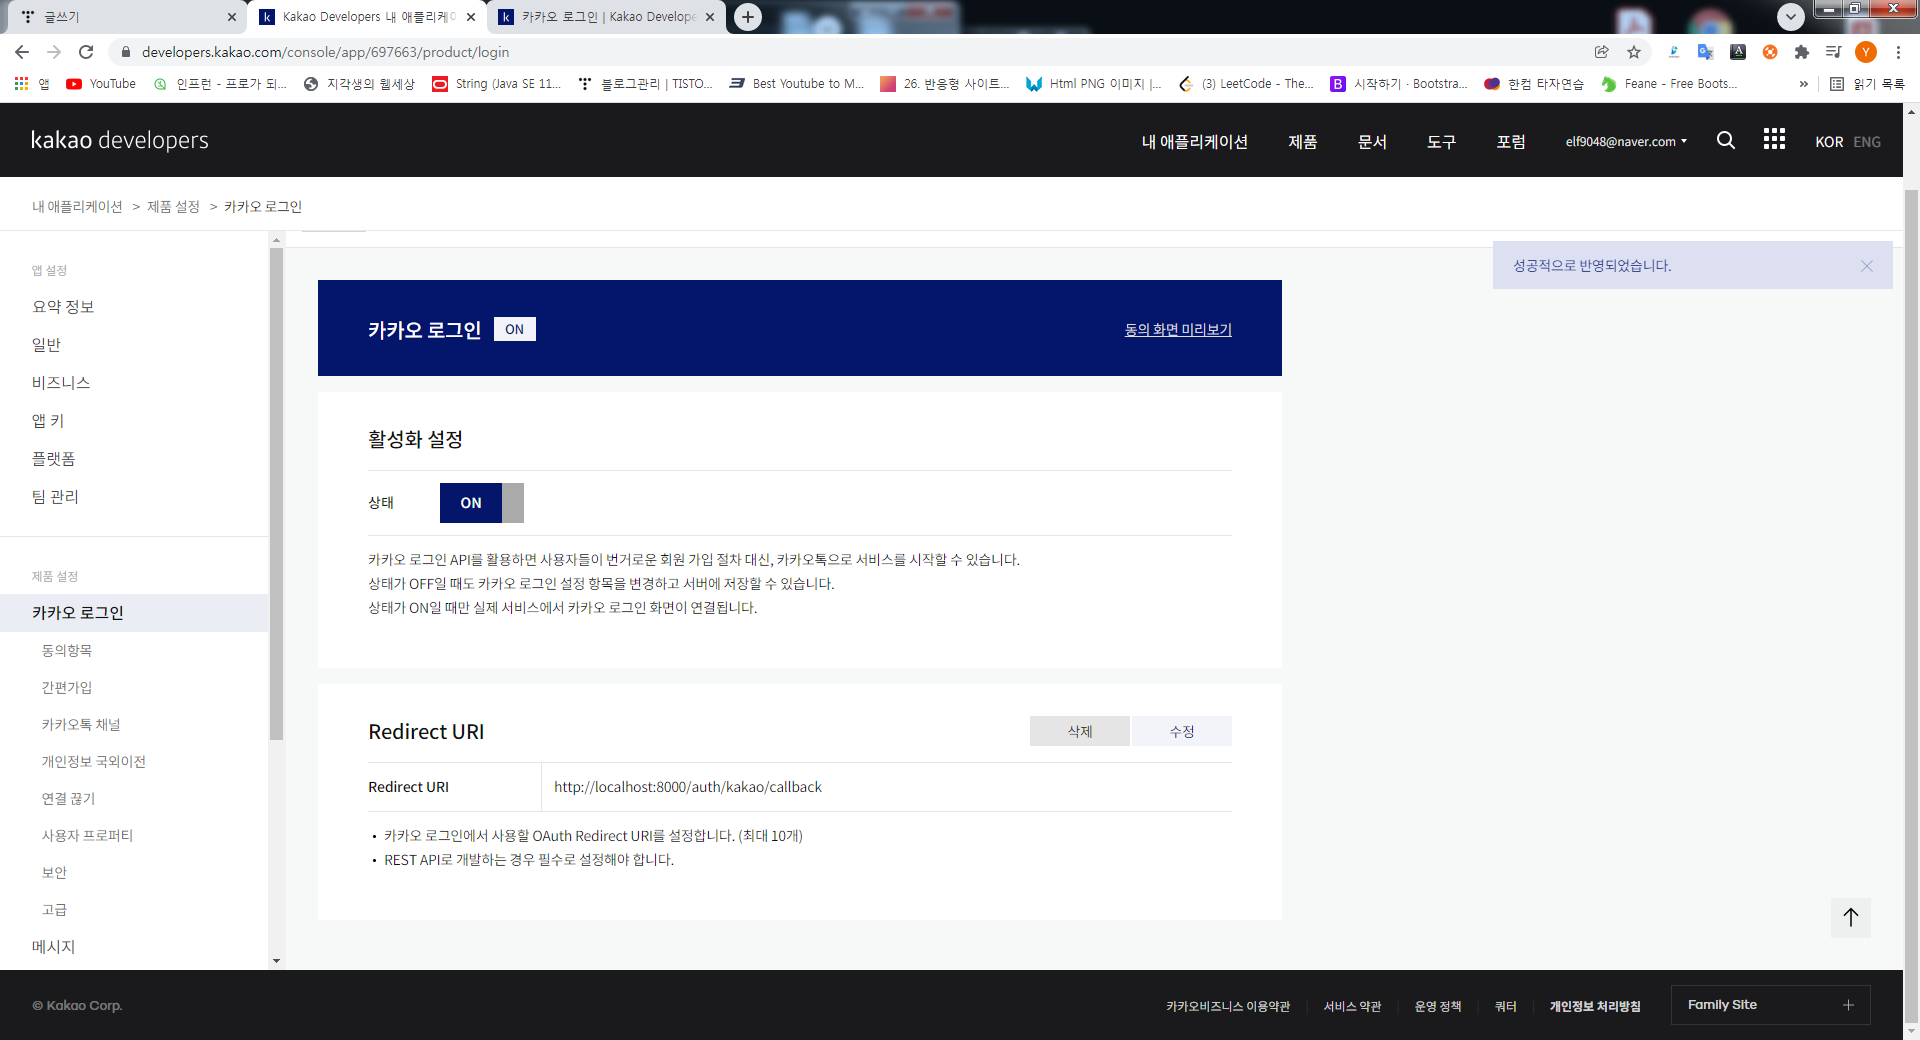Open the 제품 menu
Image resolution: width=1920 pixels, height=1040 pixels.
click(1303, 142)
